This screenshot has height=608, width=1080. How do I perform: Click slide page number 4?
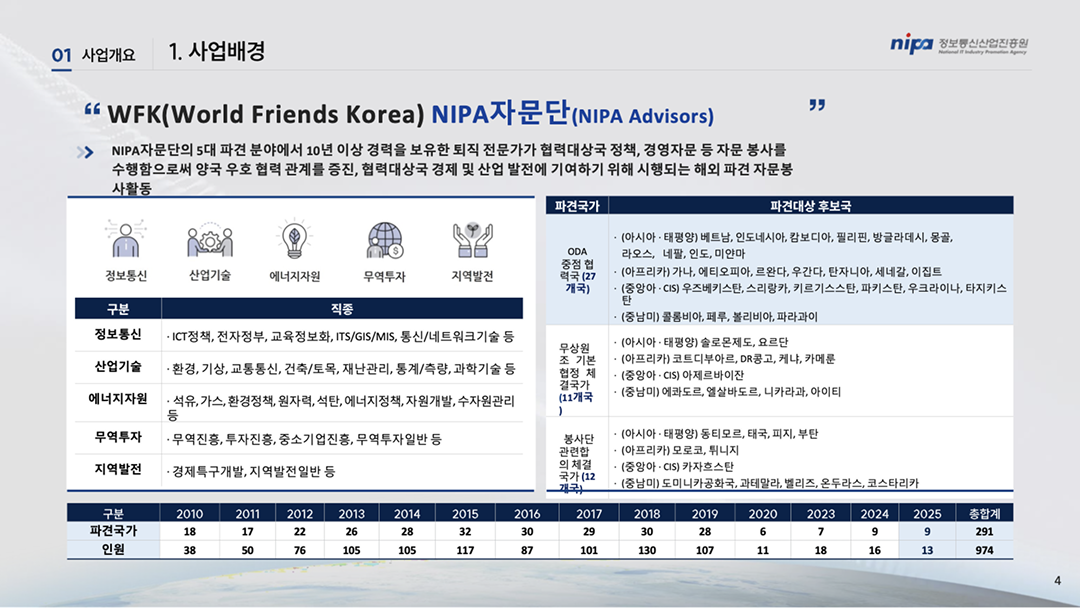click(1058, 581)
